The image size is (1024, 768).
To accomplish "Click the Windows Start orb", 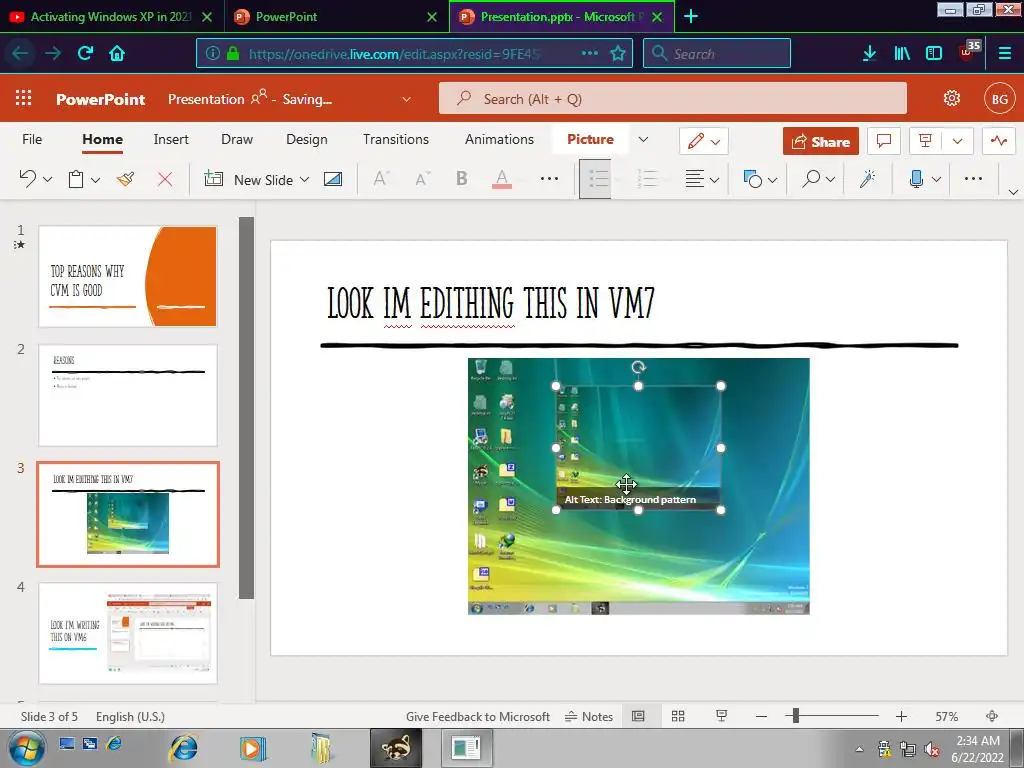I will click(x=27, y=748).
